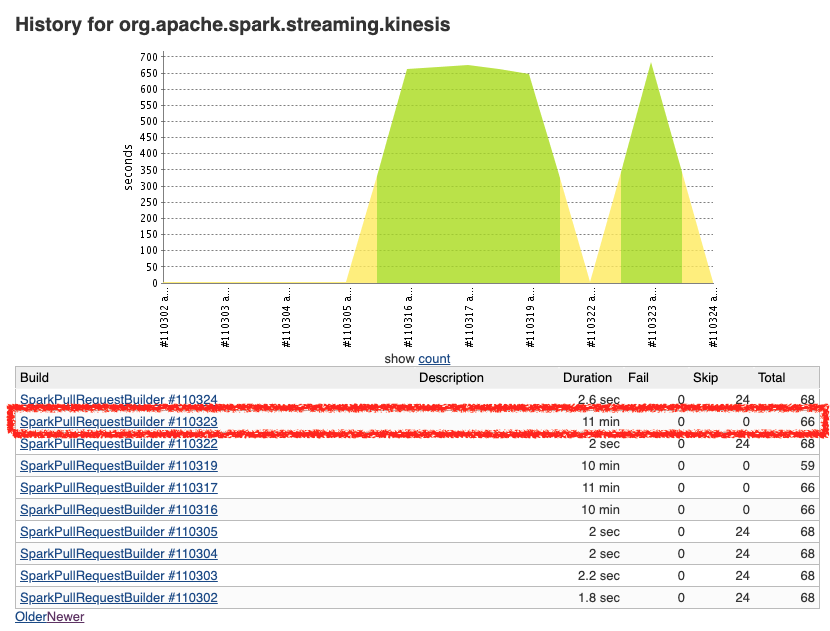Click the chart x-axis label #110324

pyautogui.click(x=714, y=318)
